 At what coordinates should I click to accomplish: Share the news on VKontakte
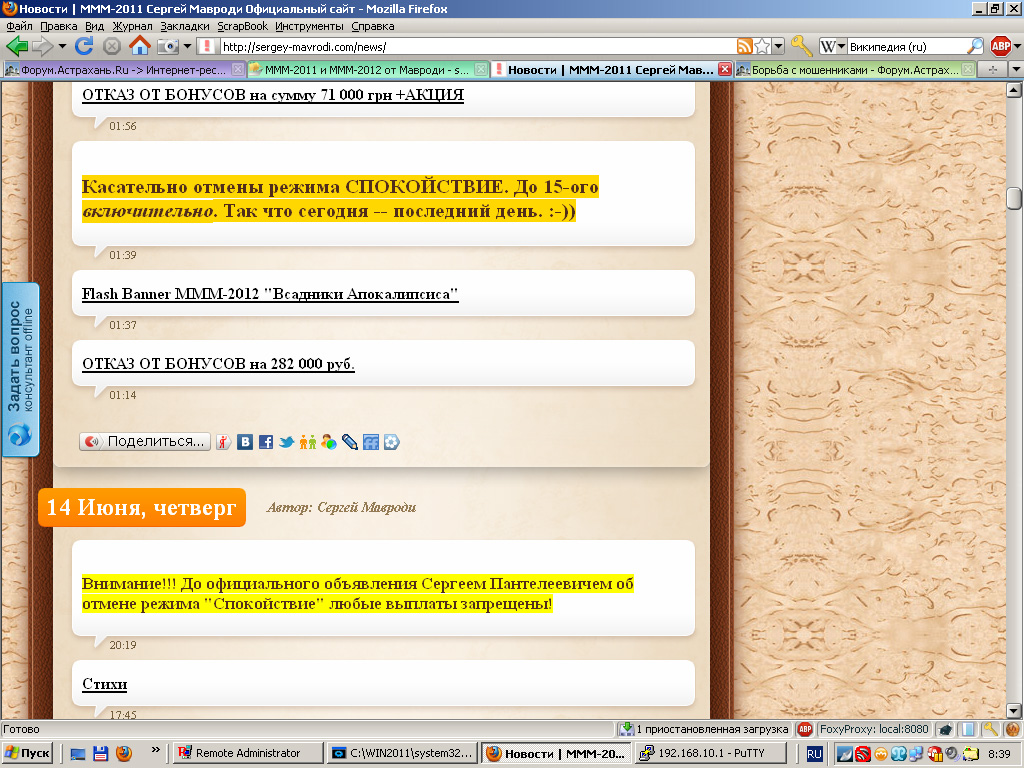coord(245,442)
